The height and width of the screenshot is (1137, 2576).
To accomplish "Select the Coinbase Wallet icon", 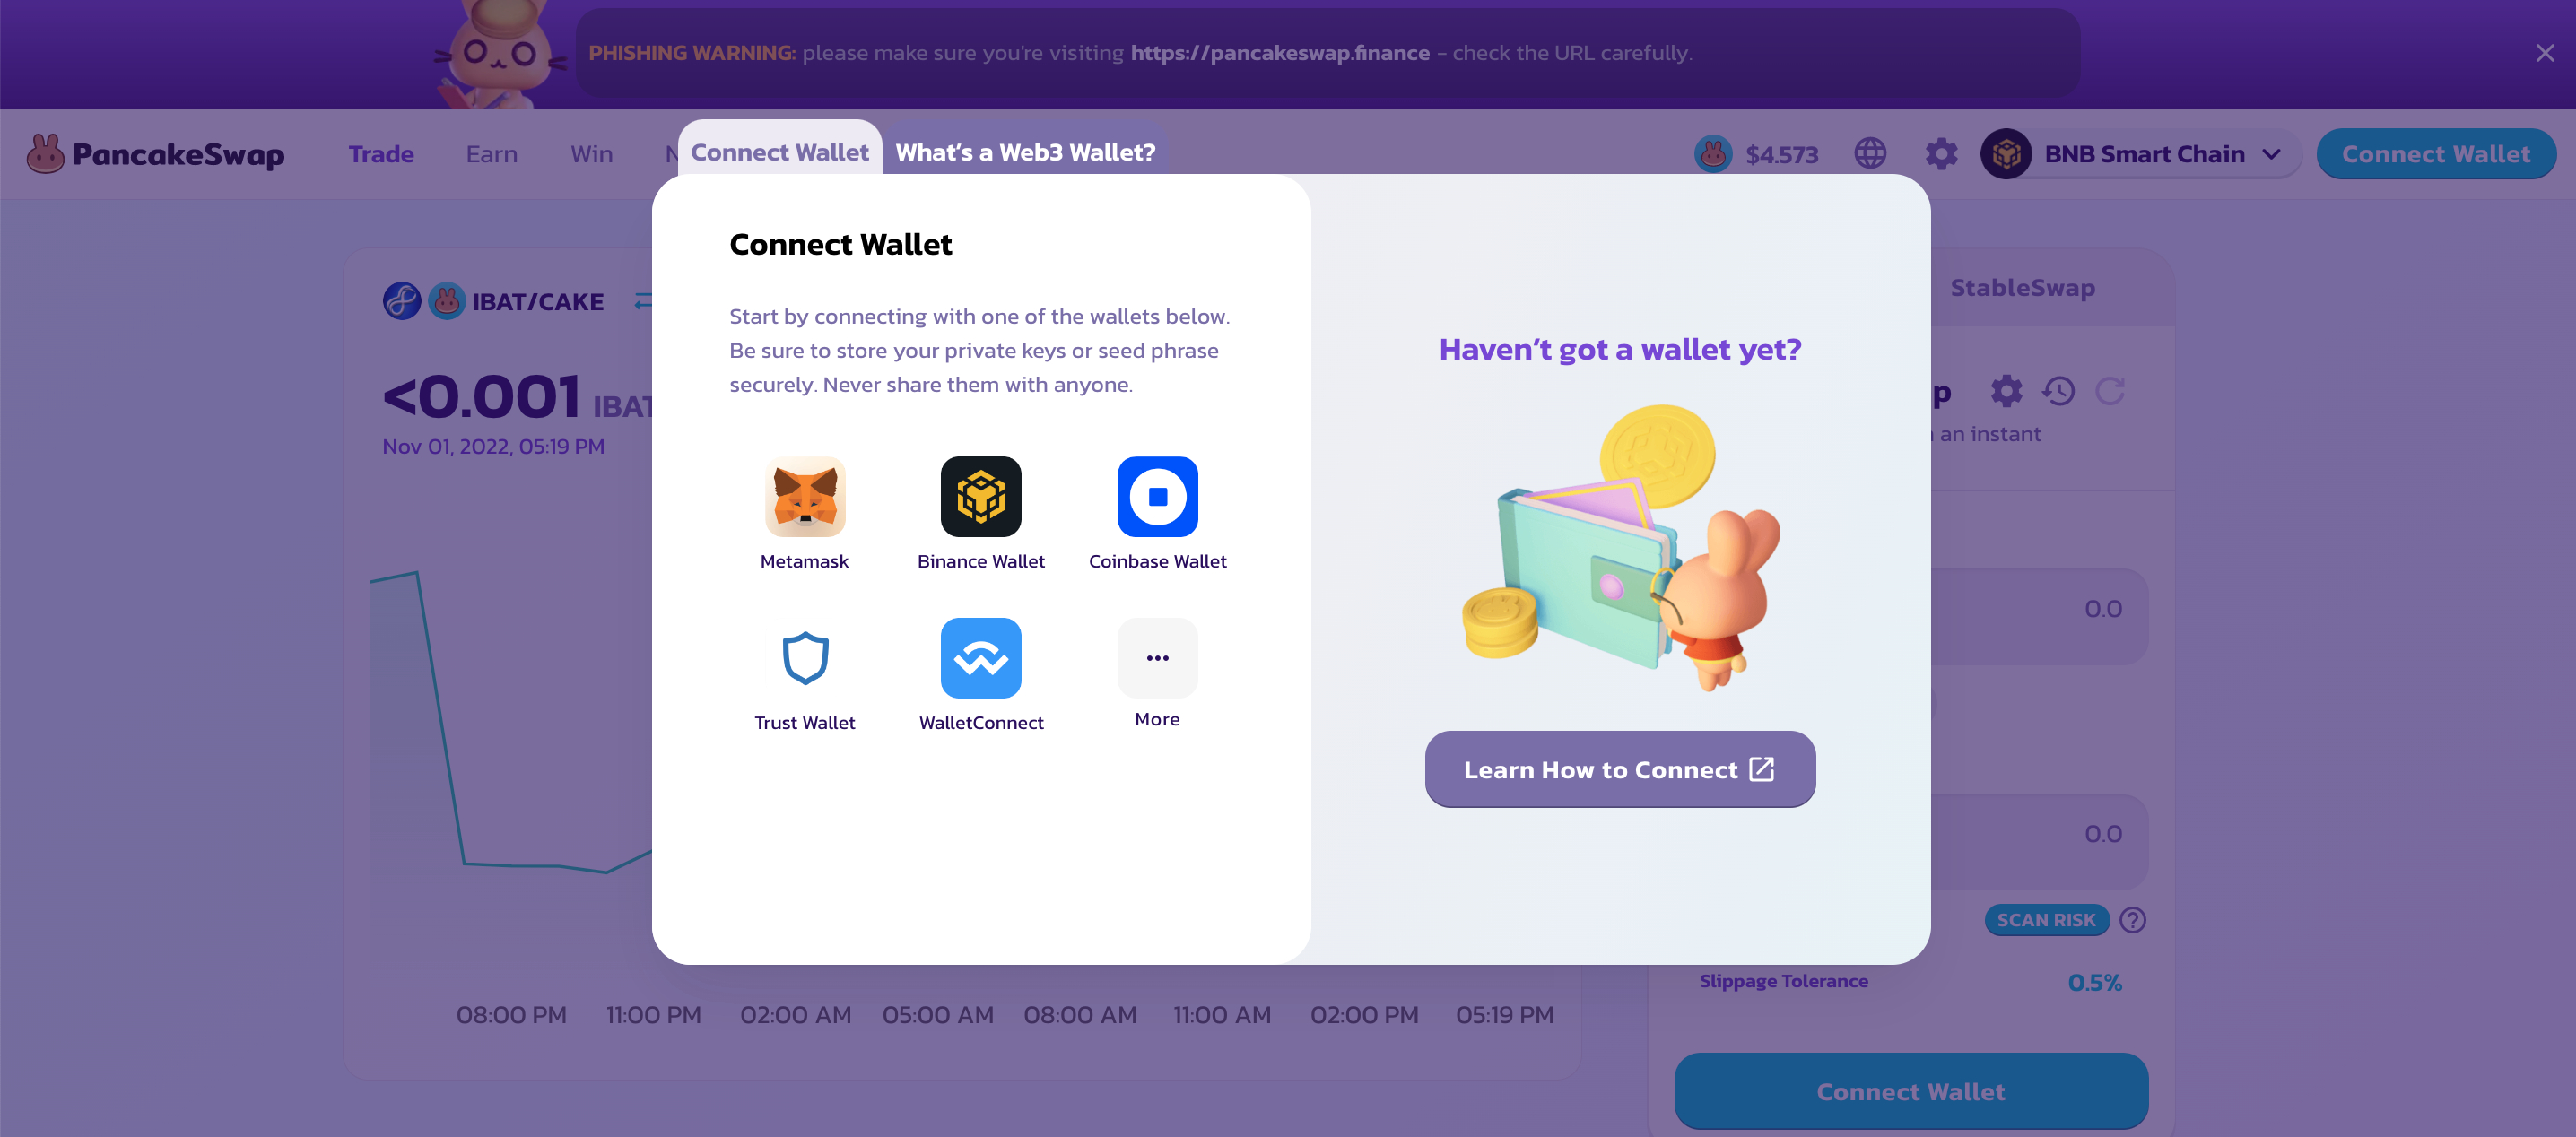I will (1157, 497).
